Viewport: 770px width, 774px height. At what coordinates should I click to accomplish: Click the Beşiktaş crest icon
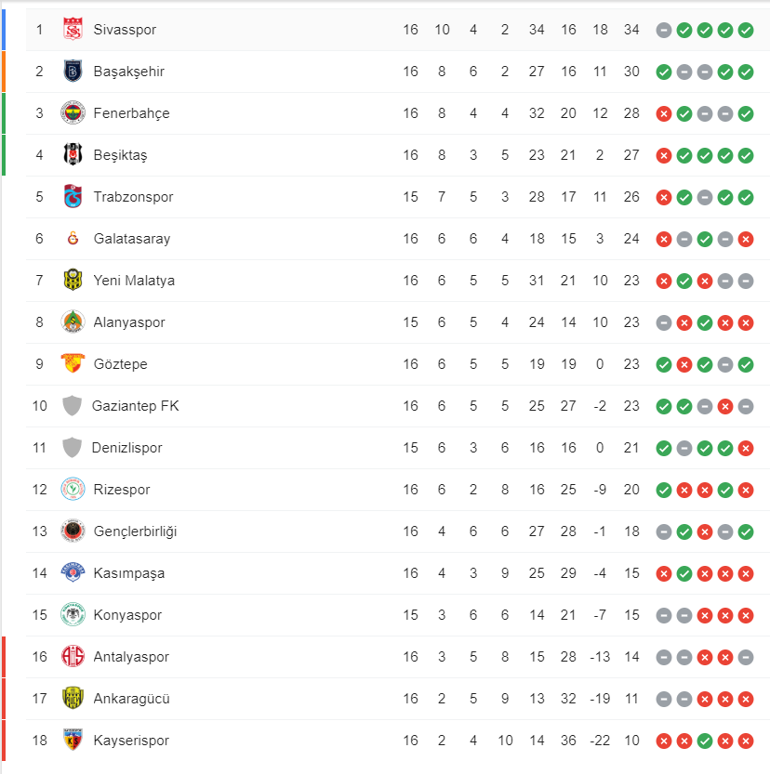[x=73, y=155]
